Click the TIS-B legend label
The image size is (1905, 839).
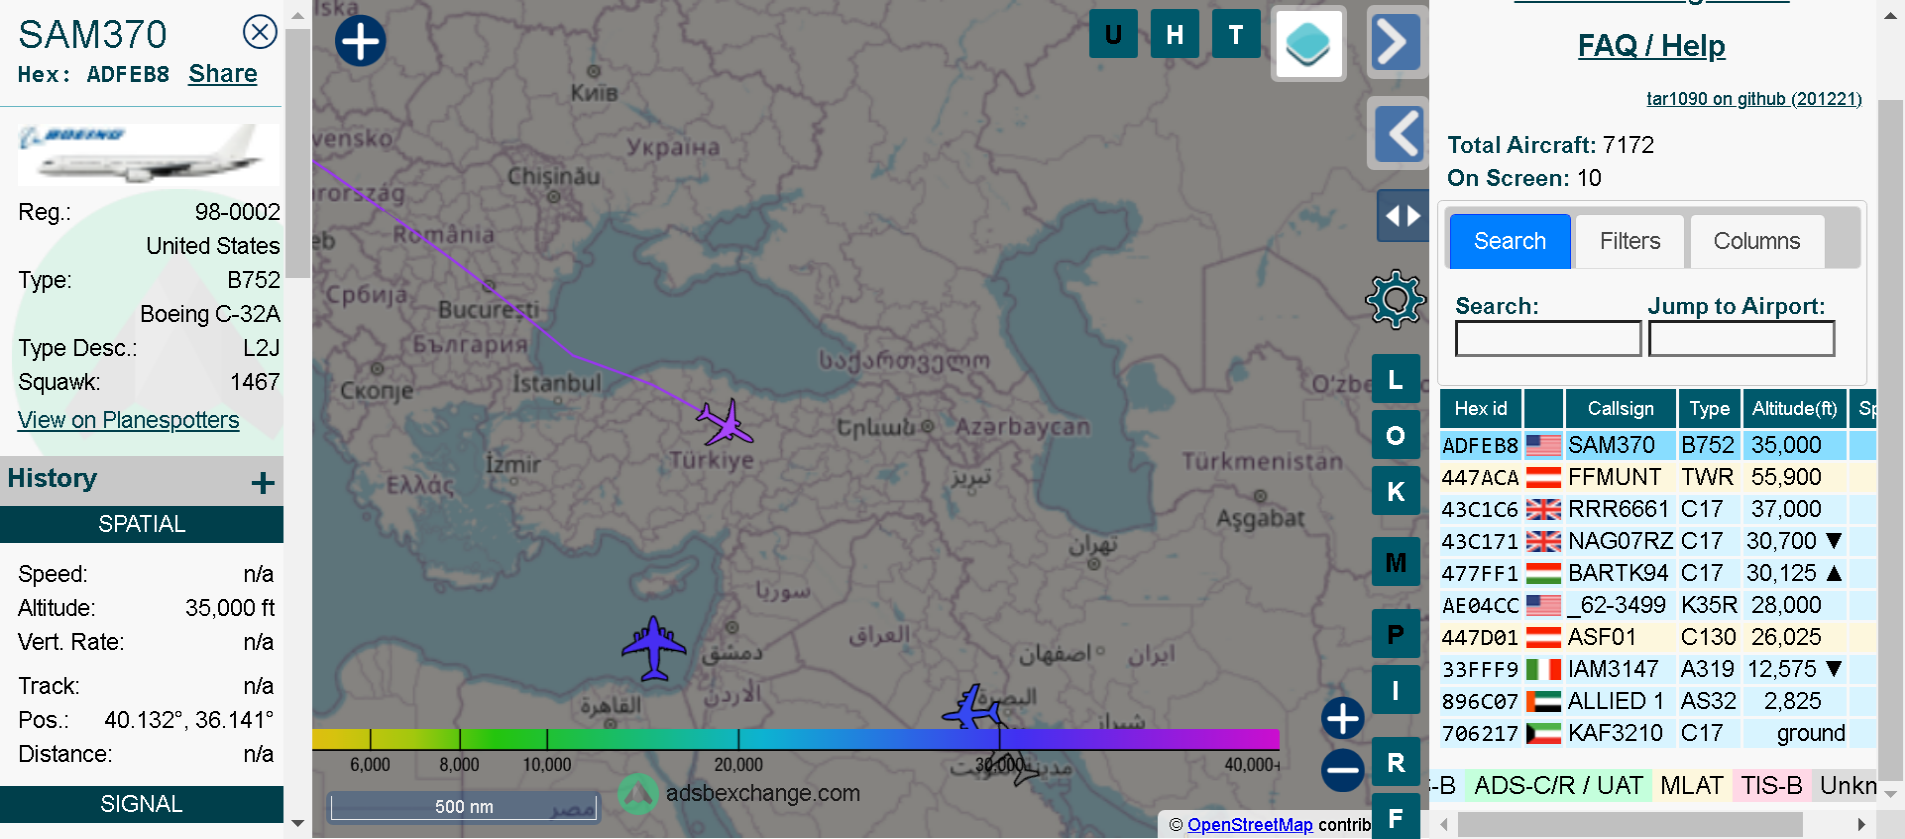click(x=1771, y=785)
